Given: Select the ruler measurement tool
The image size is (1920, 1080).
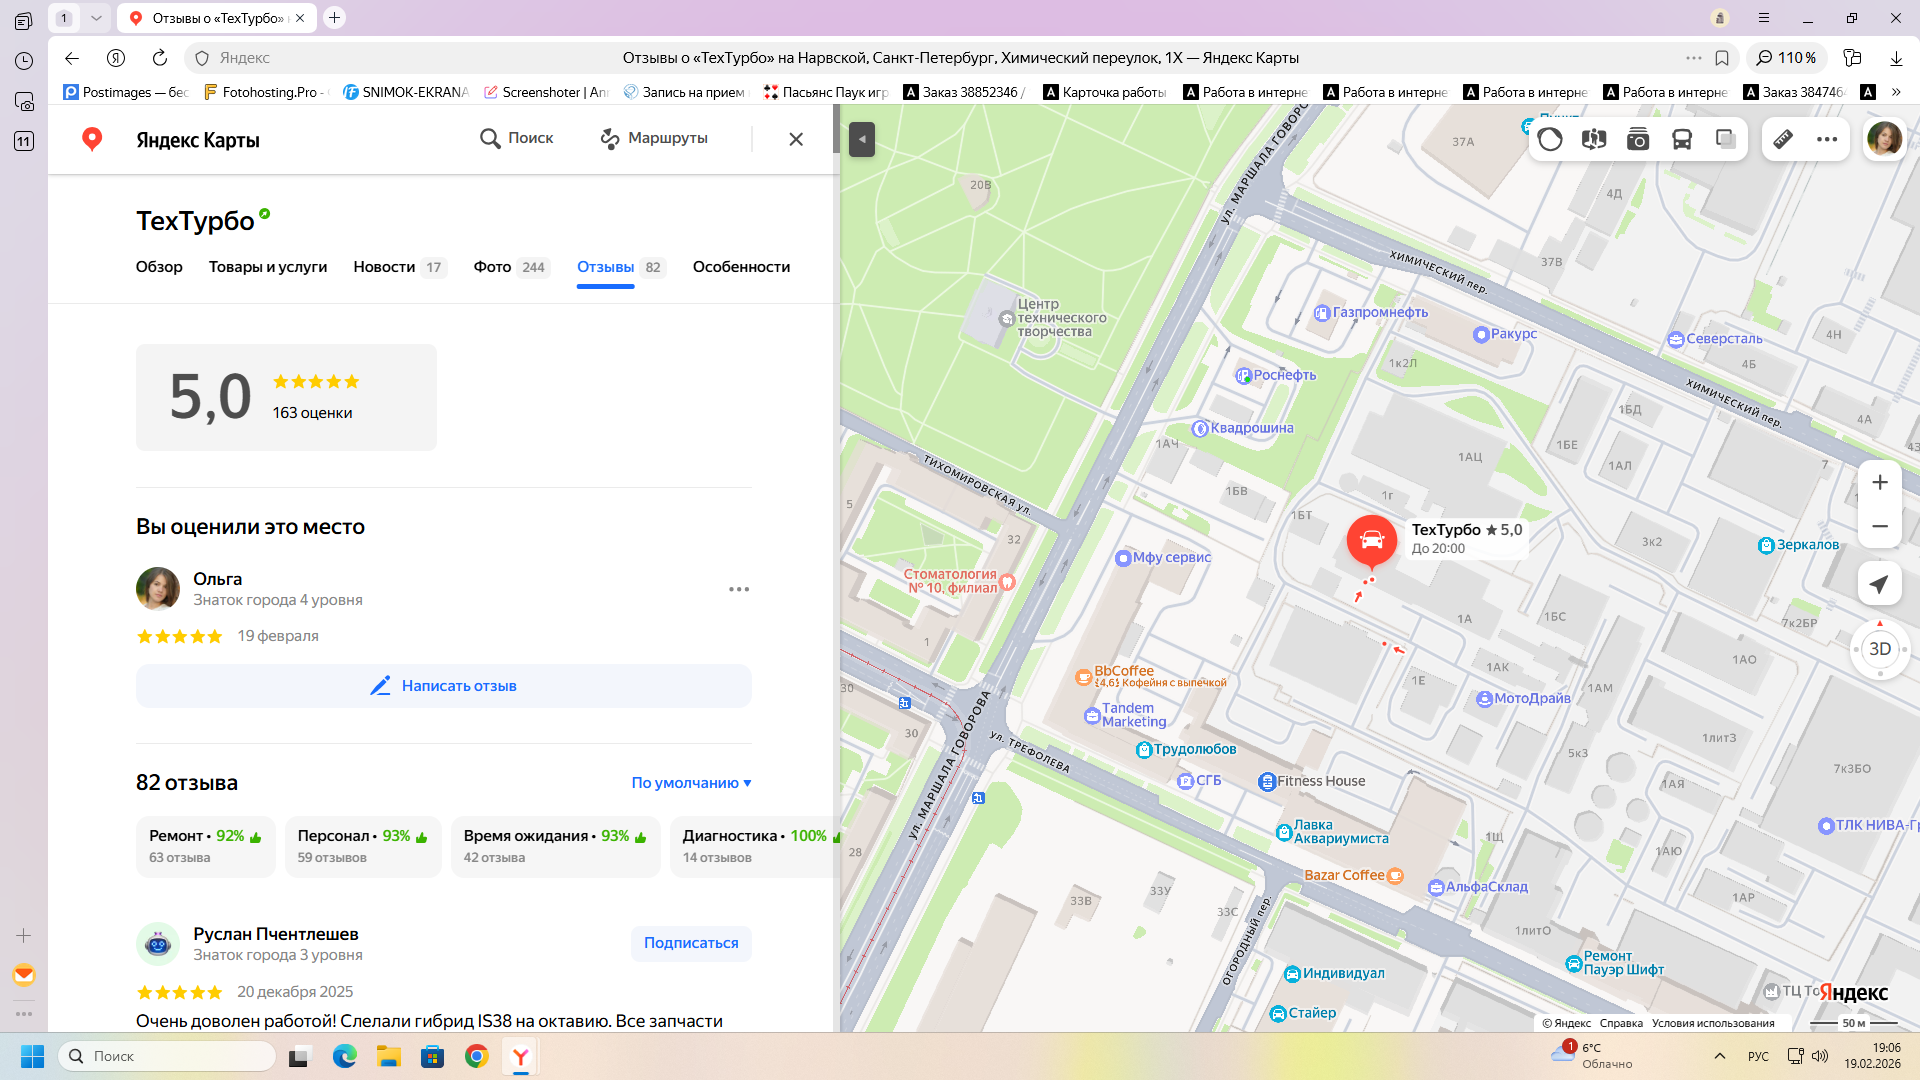Looking at the screenshot, I should 1783,139.
